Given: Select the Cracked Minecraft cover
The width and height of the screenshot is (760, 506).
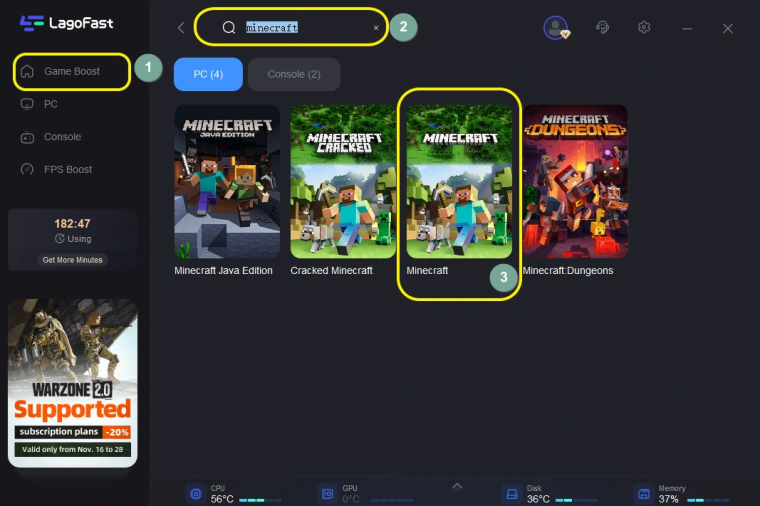Looking at the screenshot, I should [343, 181].
